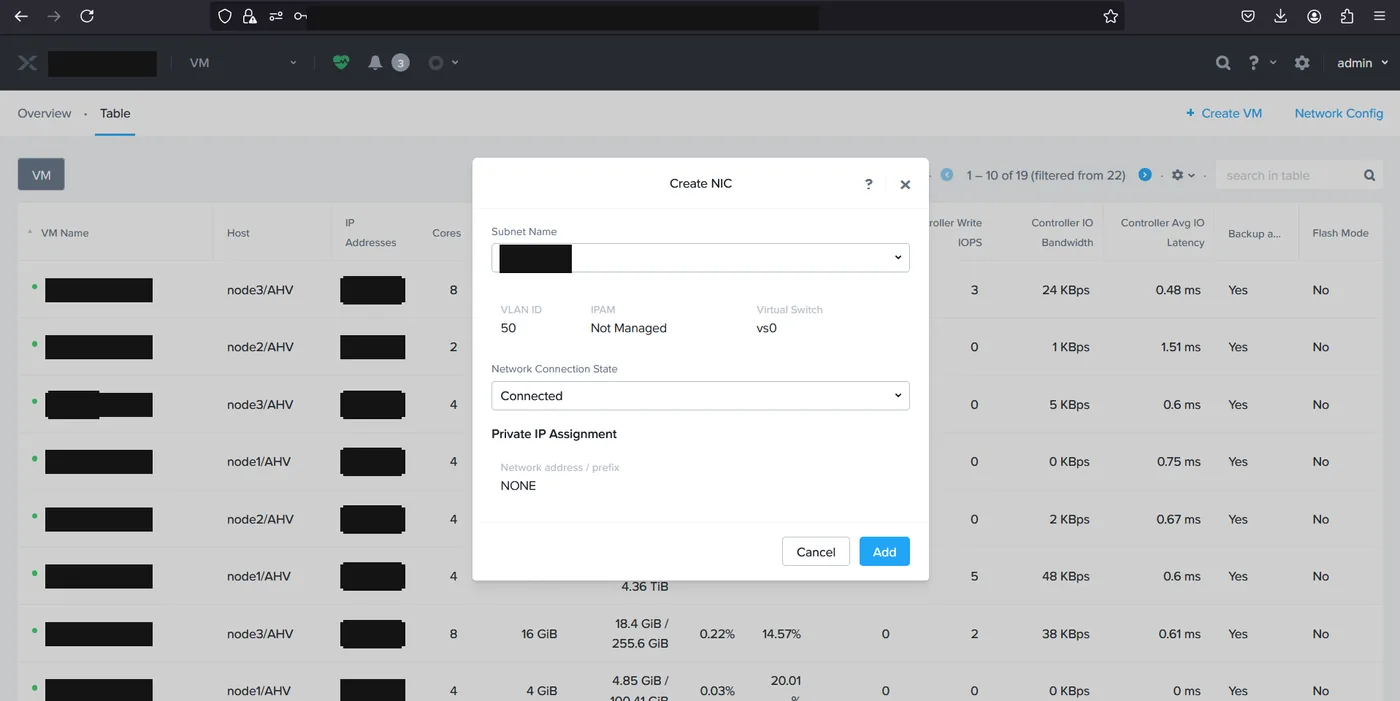Open the alerts bell icon
Viewport: 1400px width, 701px height.
tap(375, 62)
